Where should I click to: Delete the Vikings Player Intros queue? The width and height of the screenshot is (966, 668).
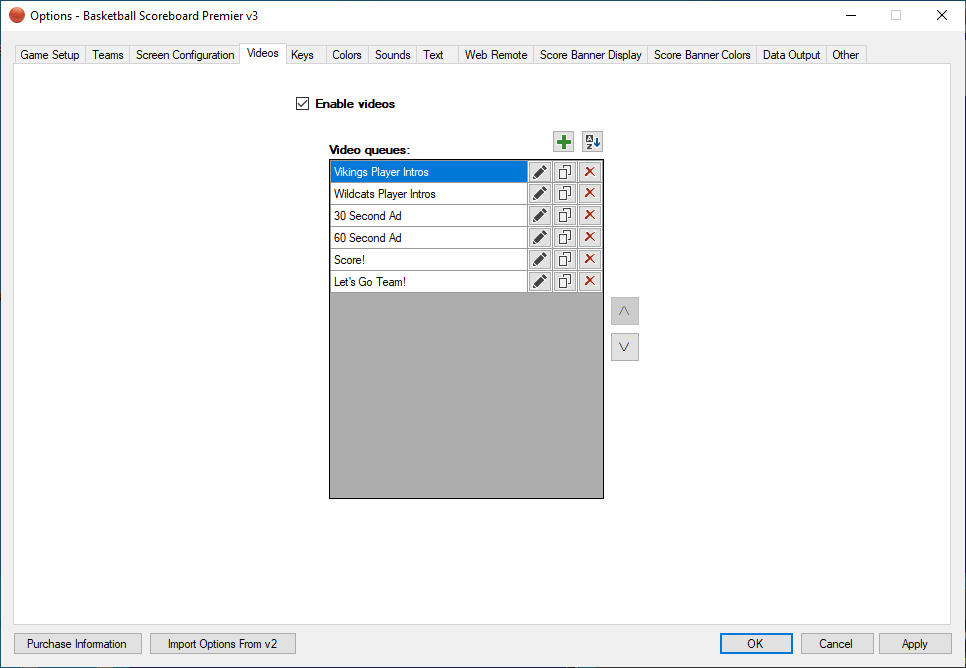pyautogui.click(x=590, y=172)
